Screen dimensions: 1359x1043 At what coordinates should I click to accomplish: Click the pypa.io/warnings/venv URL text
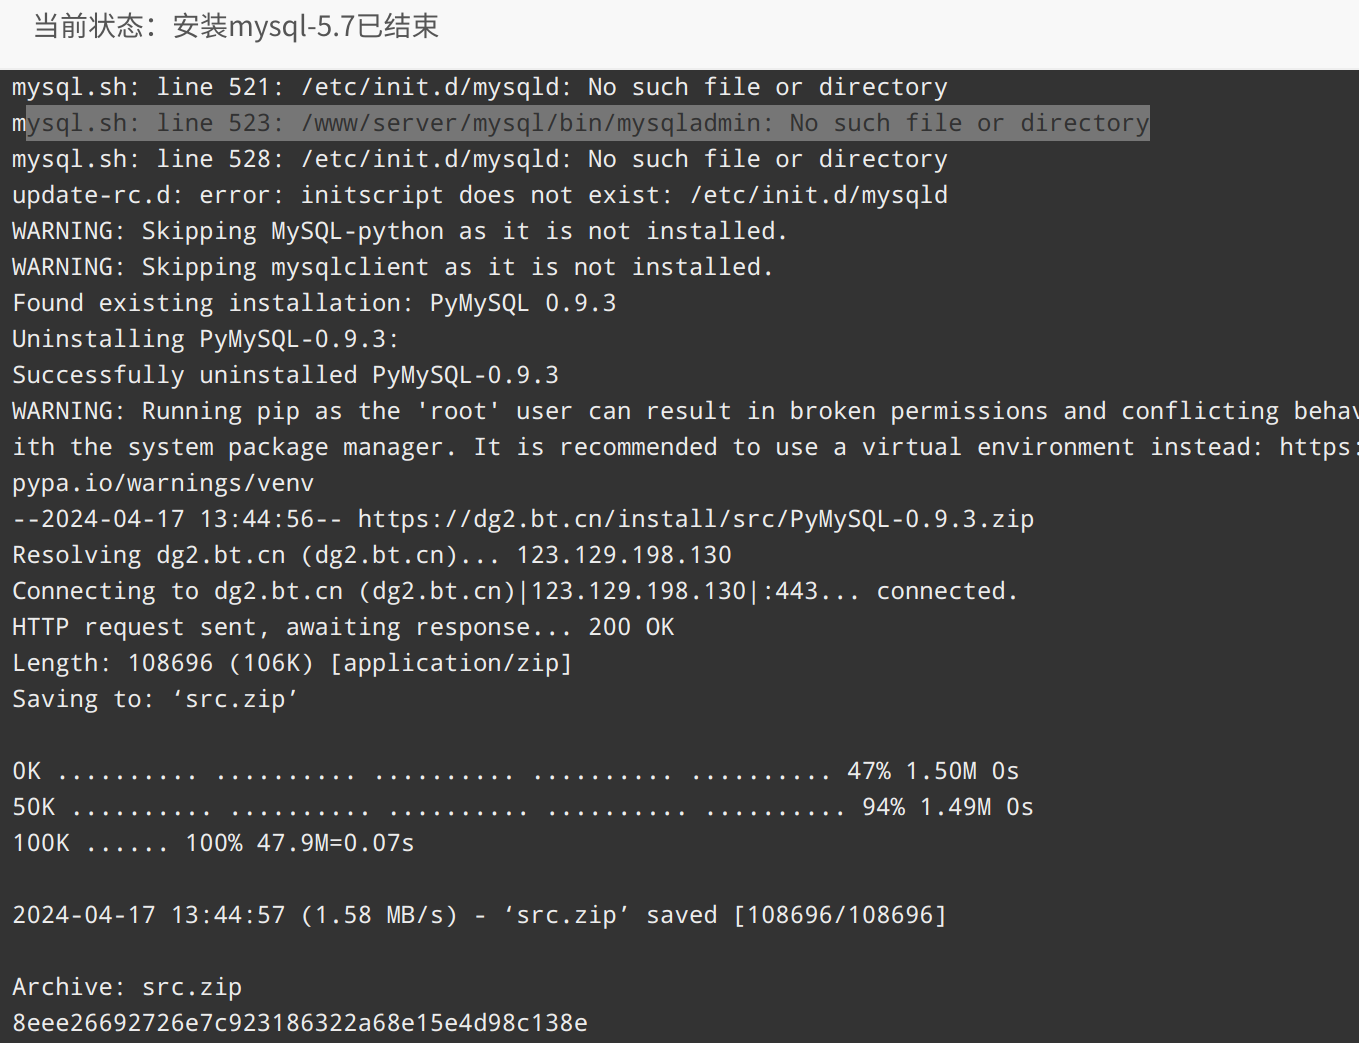[163, 483]
